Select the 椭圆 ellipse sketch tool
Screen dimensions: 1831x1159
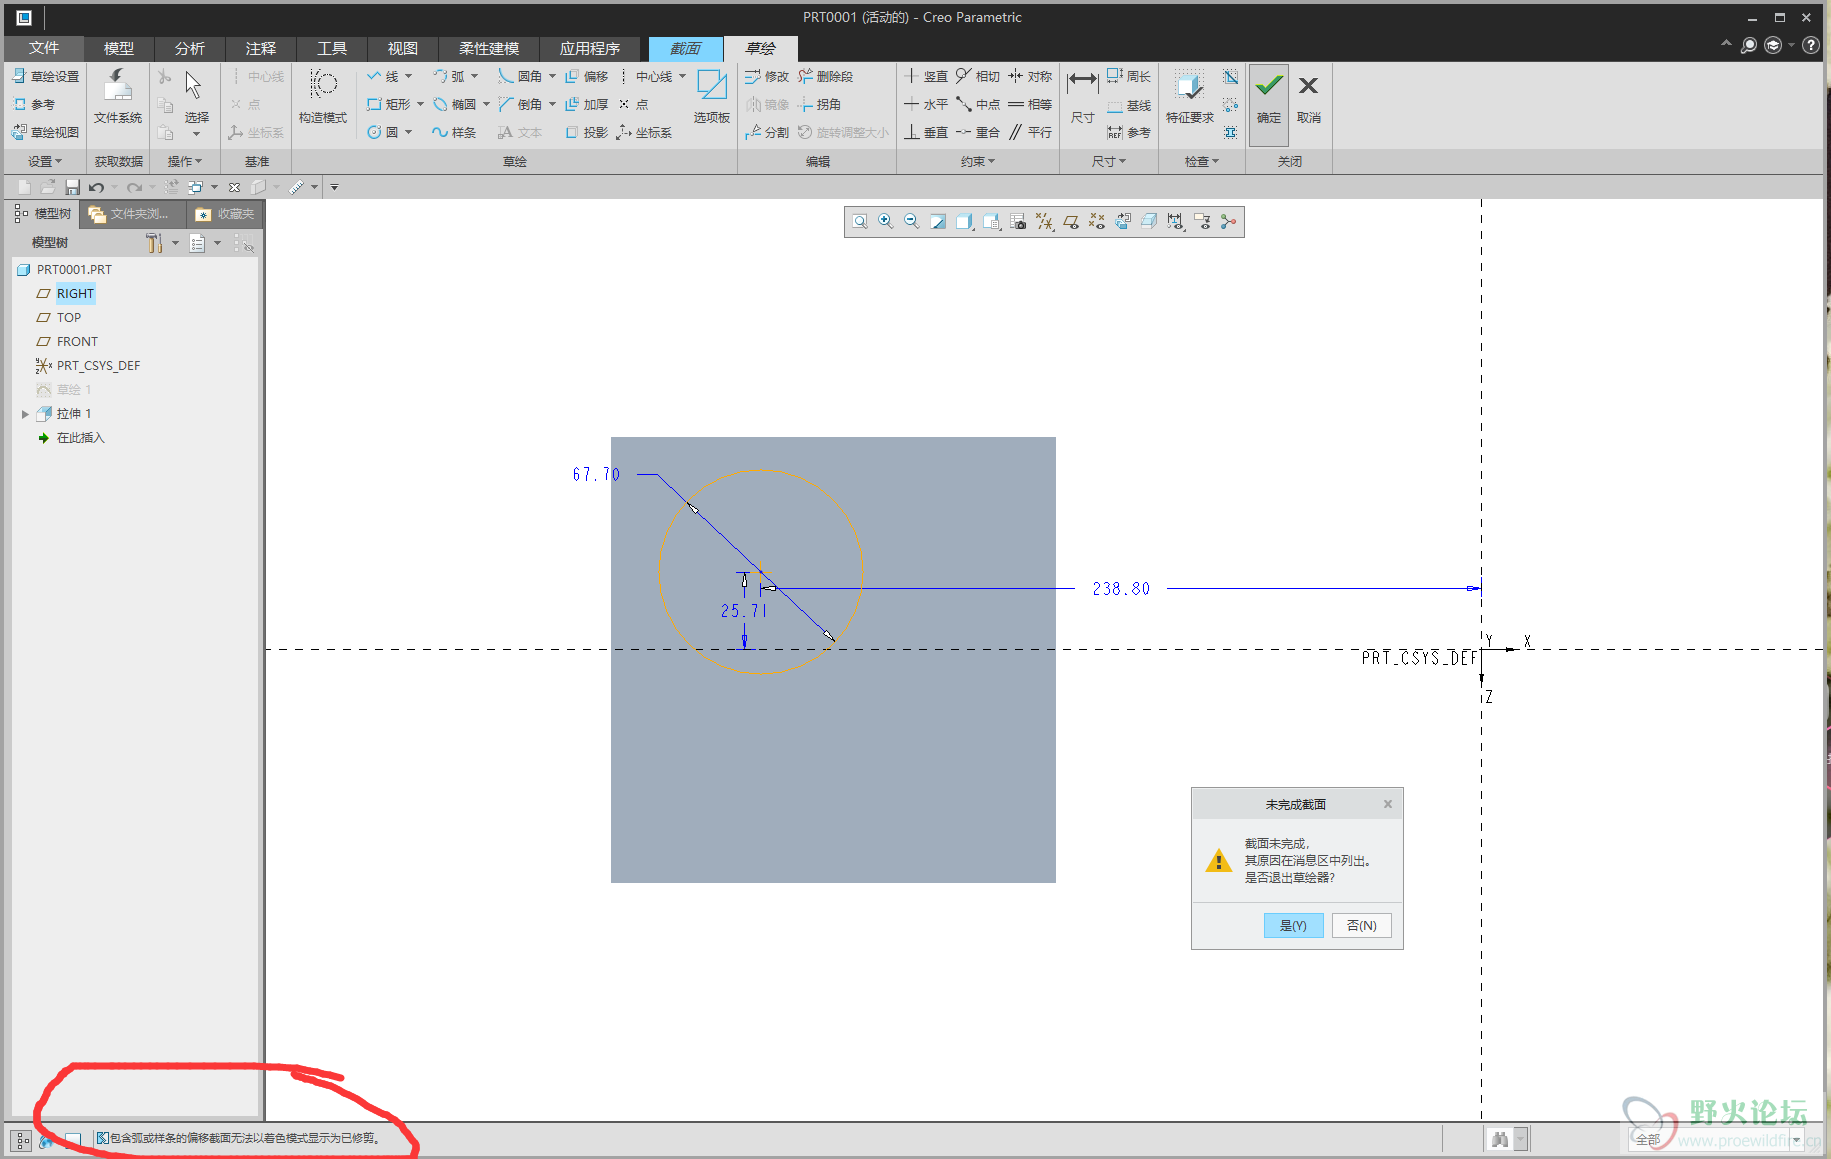pyautogui.click(x=455, y=104)
